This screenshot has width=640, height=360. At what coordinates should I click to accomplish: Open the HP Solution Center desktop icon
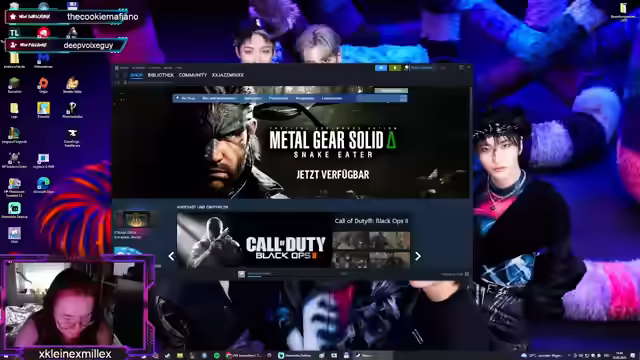pyautogui.click(x=14, y=160)
